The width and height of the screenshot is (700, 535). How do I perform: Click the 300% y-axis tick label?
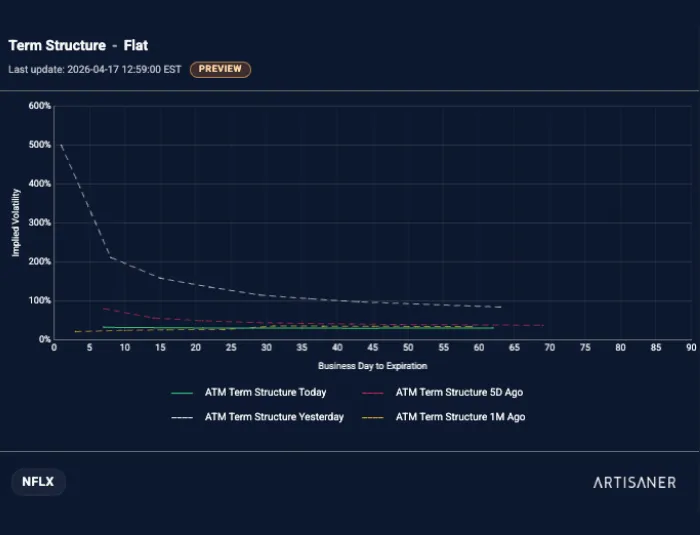40,222
